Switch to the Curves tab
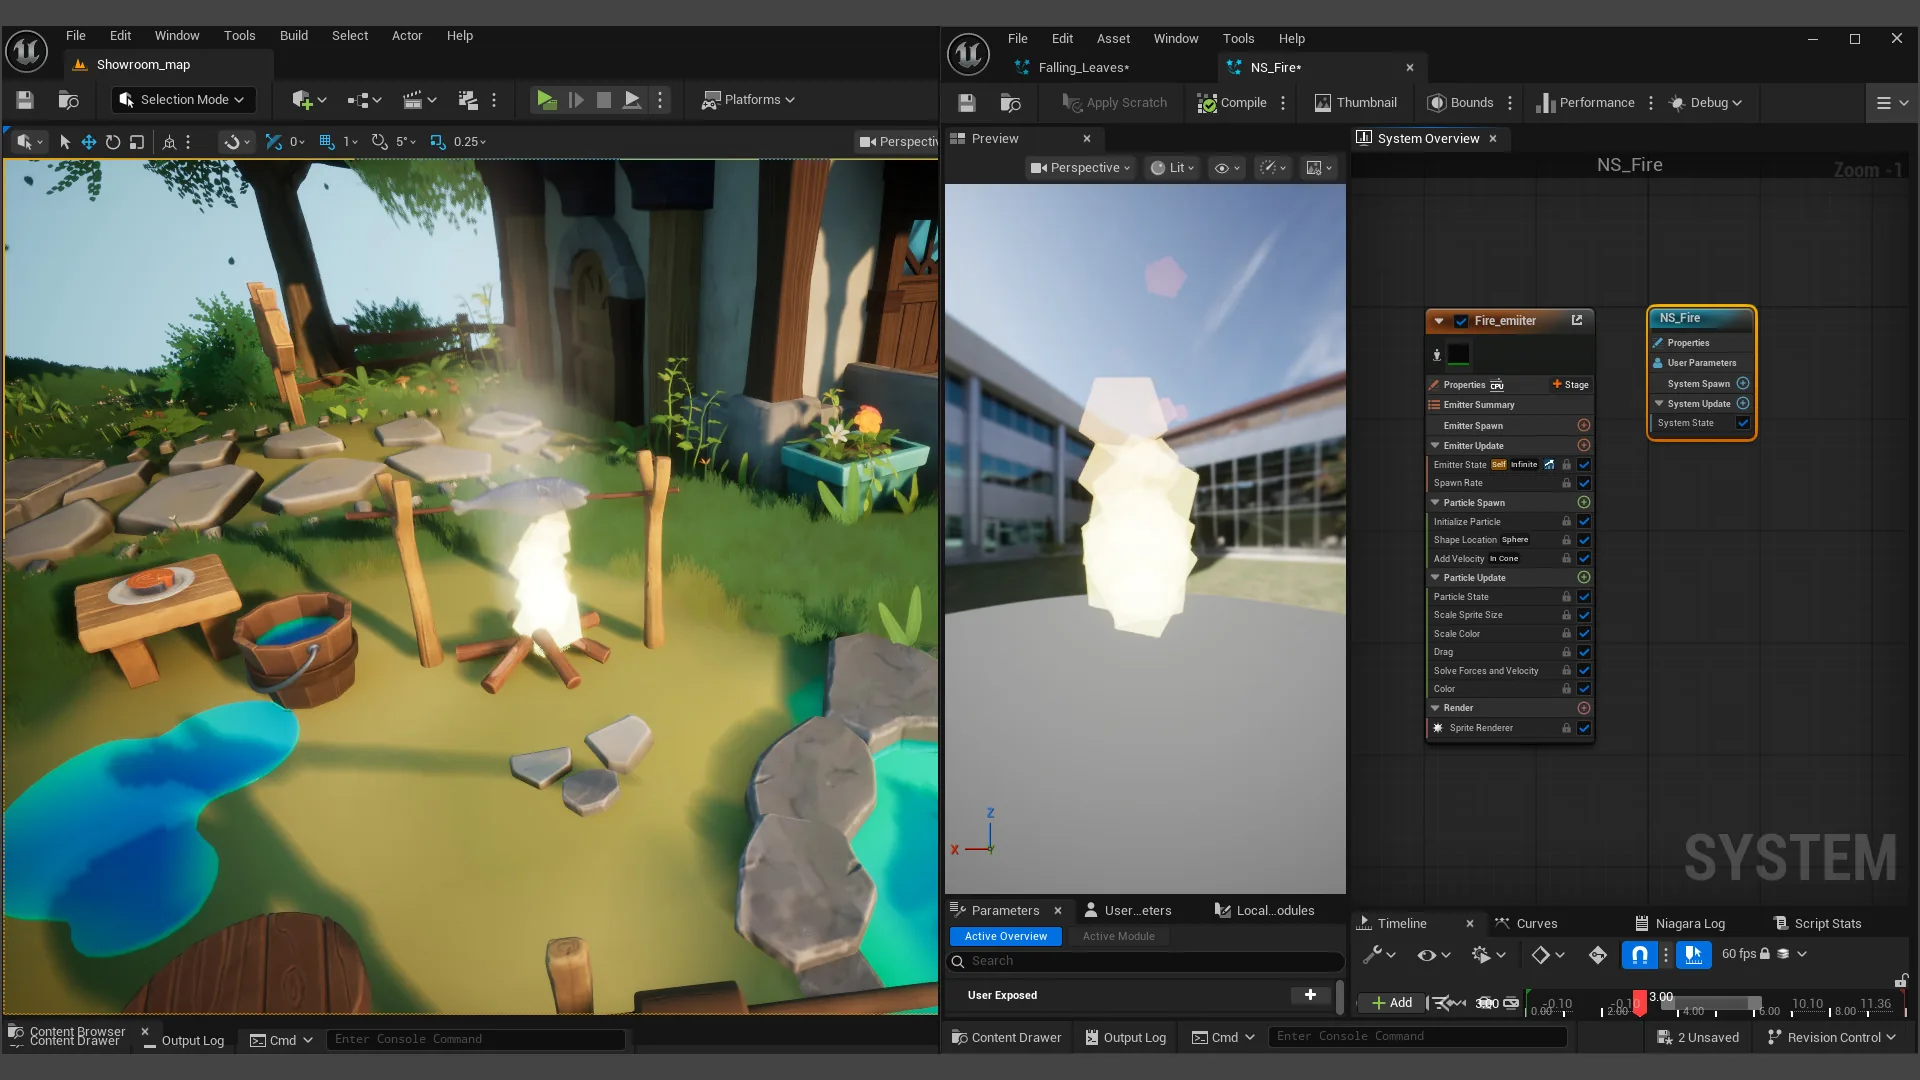 [x=1527, y=924]
